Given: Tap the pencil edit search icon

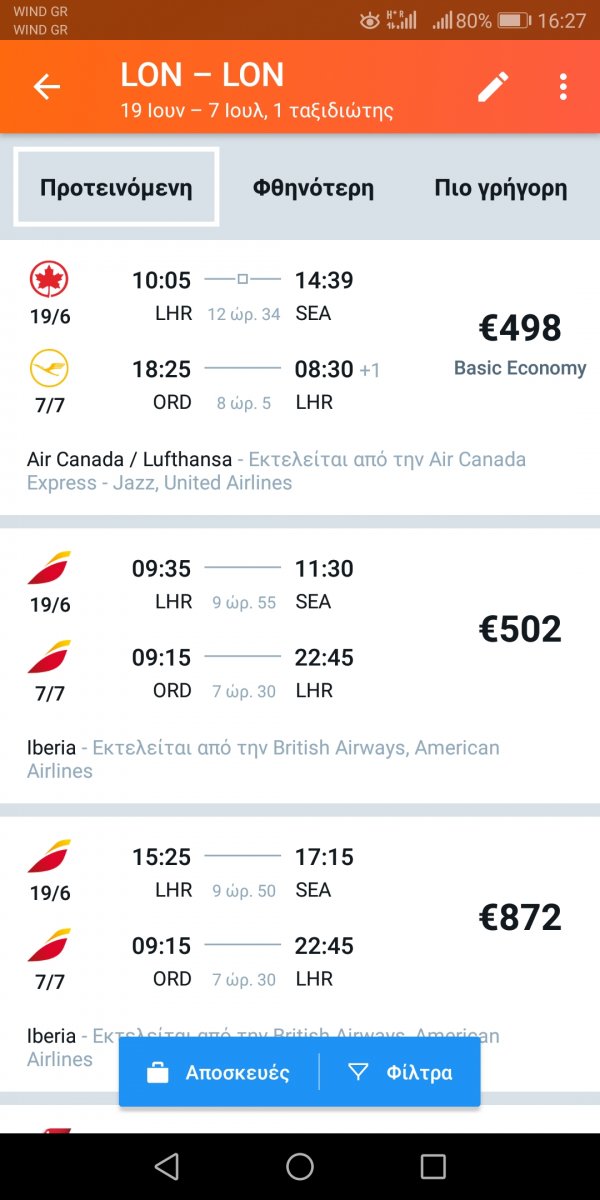Looking at the screenshot, I should 492,87.
